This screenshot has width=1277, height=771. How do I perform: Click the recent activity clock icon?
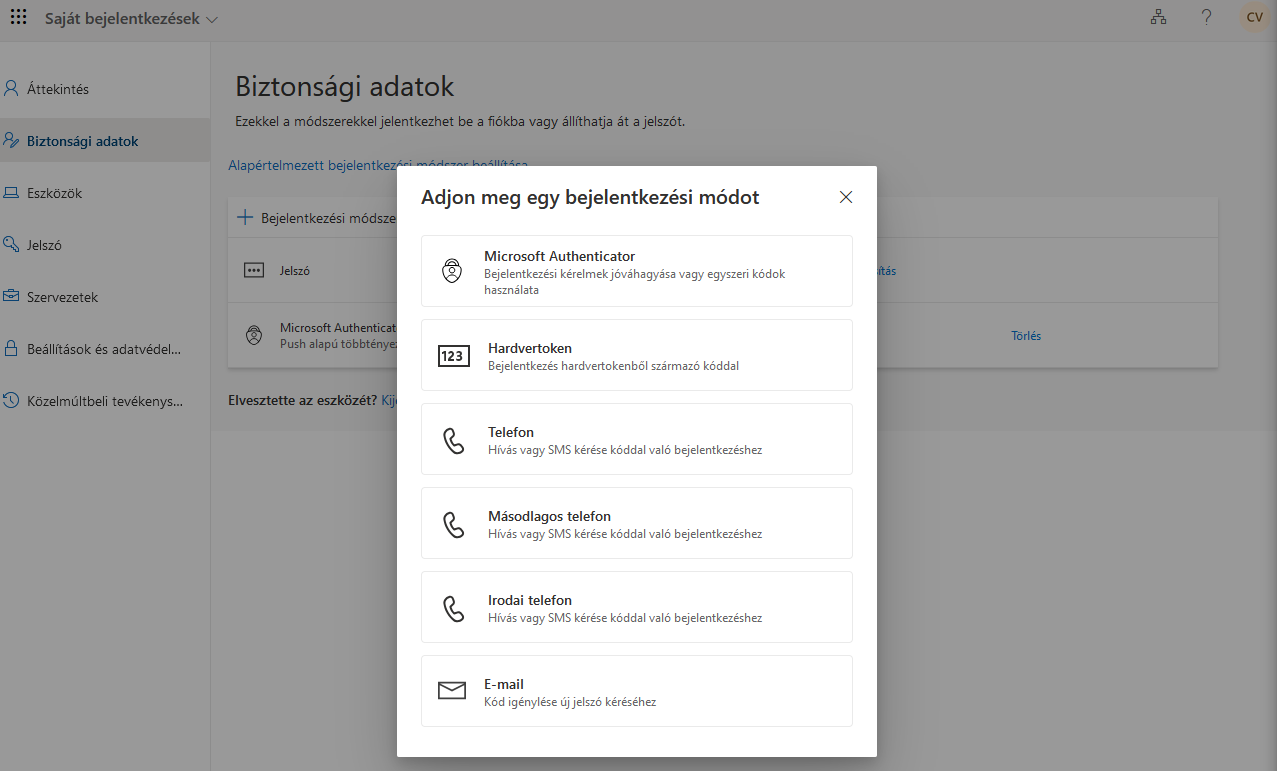coord(11,400)
